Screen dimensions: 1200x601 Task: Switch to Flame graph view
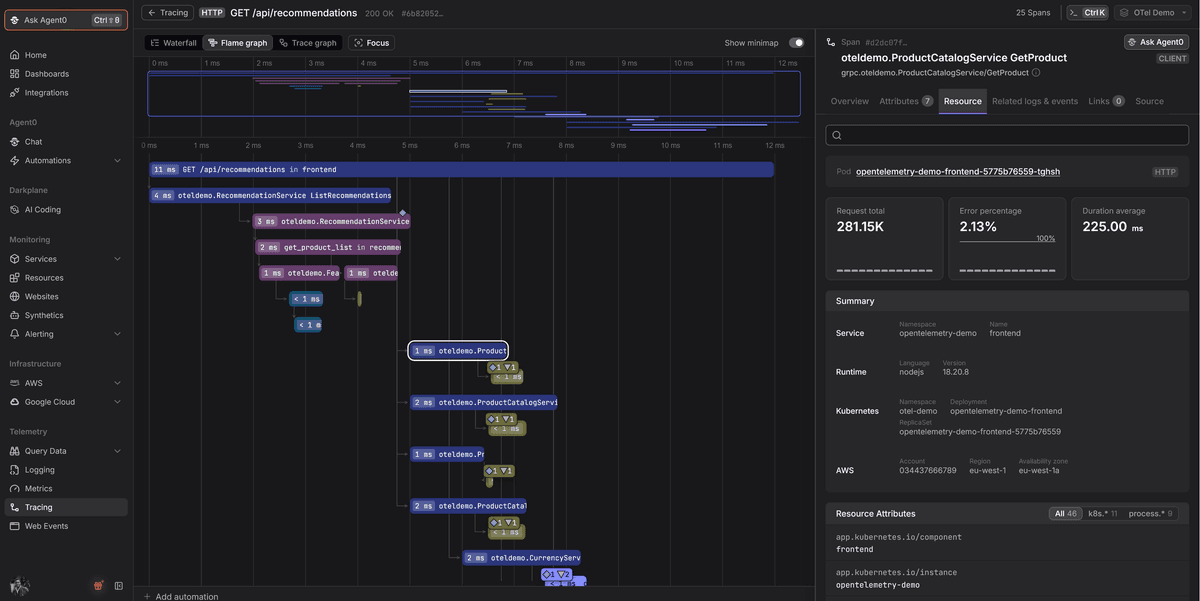pos(238,43)
